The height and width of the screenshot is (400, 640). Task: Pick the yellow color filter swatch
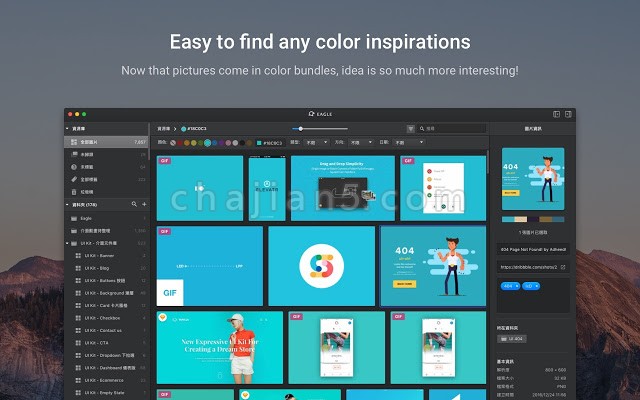point(194,143)
